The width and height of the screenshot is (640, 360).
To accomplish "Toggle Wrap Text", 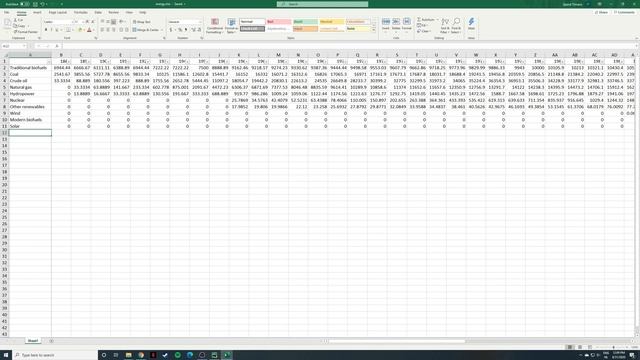I will coord(142,22).
